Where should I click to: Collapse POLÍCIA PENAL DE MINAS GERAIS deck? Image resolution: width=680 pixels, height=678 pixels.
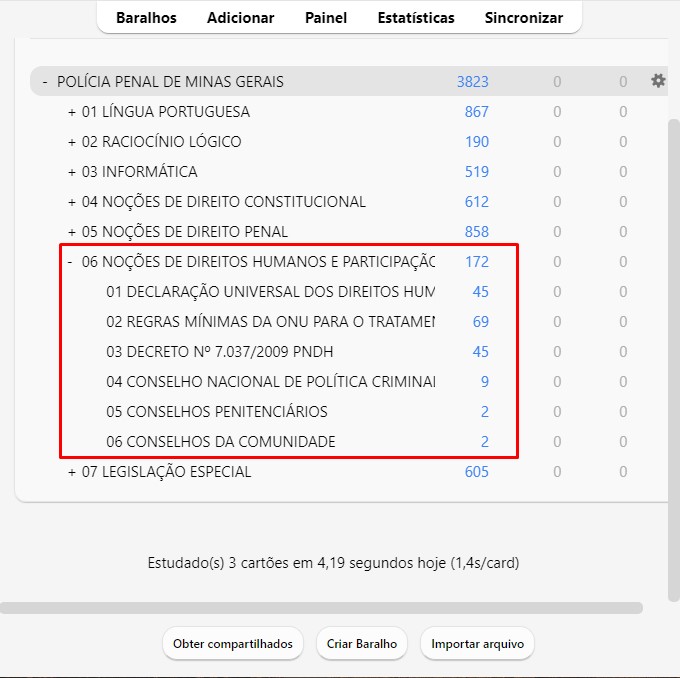(45, 82)
